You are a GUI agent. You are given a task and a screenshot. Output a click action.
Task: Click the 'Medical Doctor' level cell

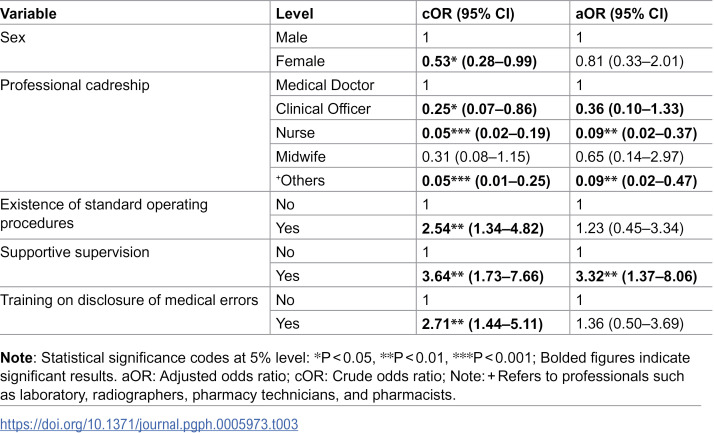pyautogui.click(x=325, y=85)
